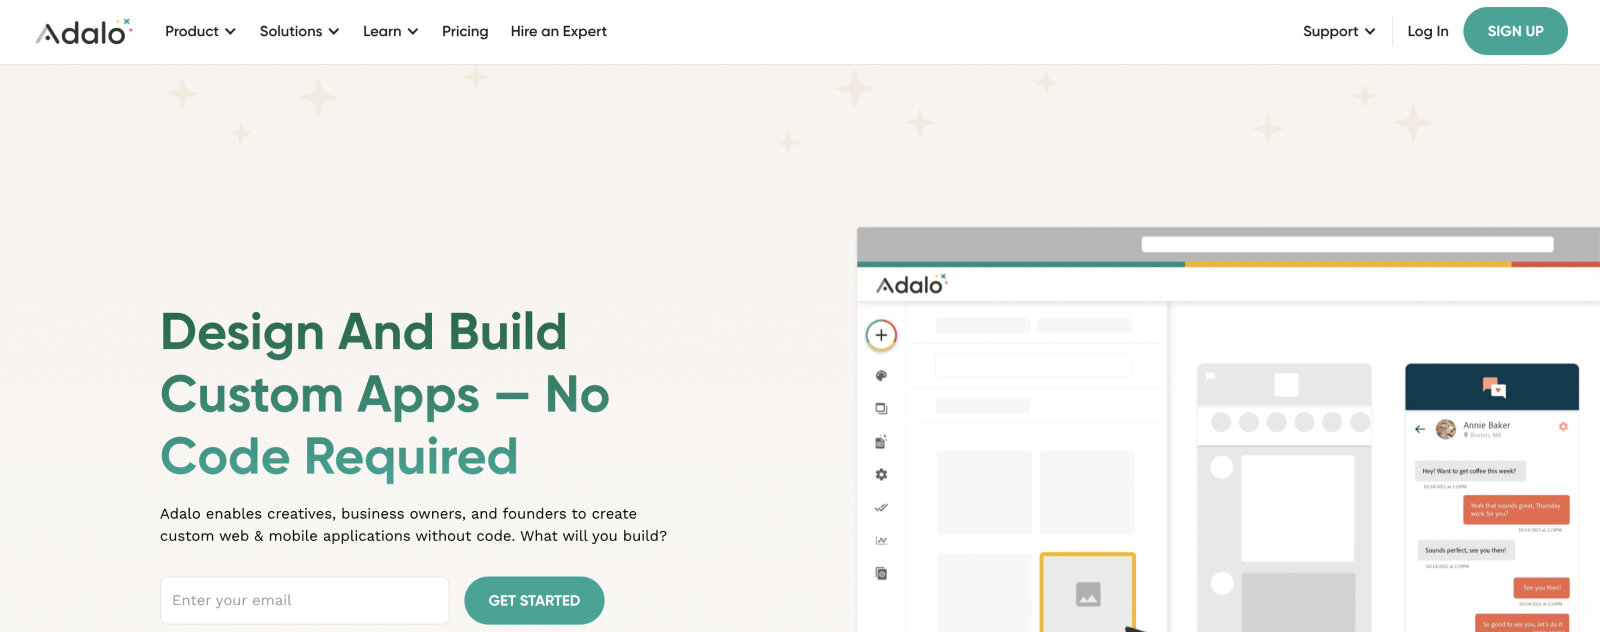This screenshot has width=1600, height=632.
Task: Click the GET STARTED button
Action: tap(534, 600)
